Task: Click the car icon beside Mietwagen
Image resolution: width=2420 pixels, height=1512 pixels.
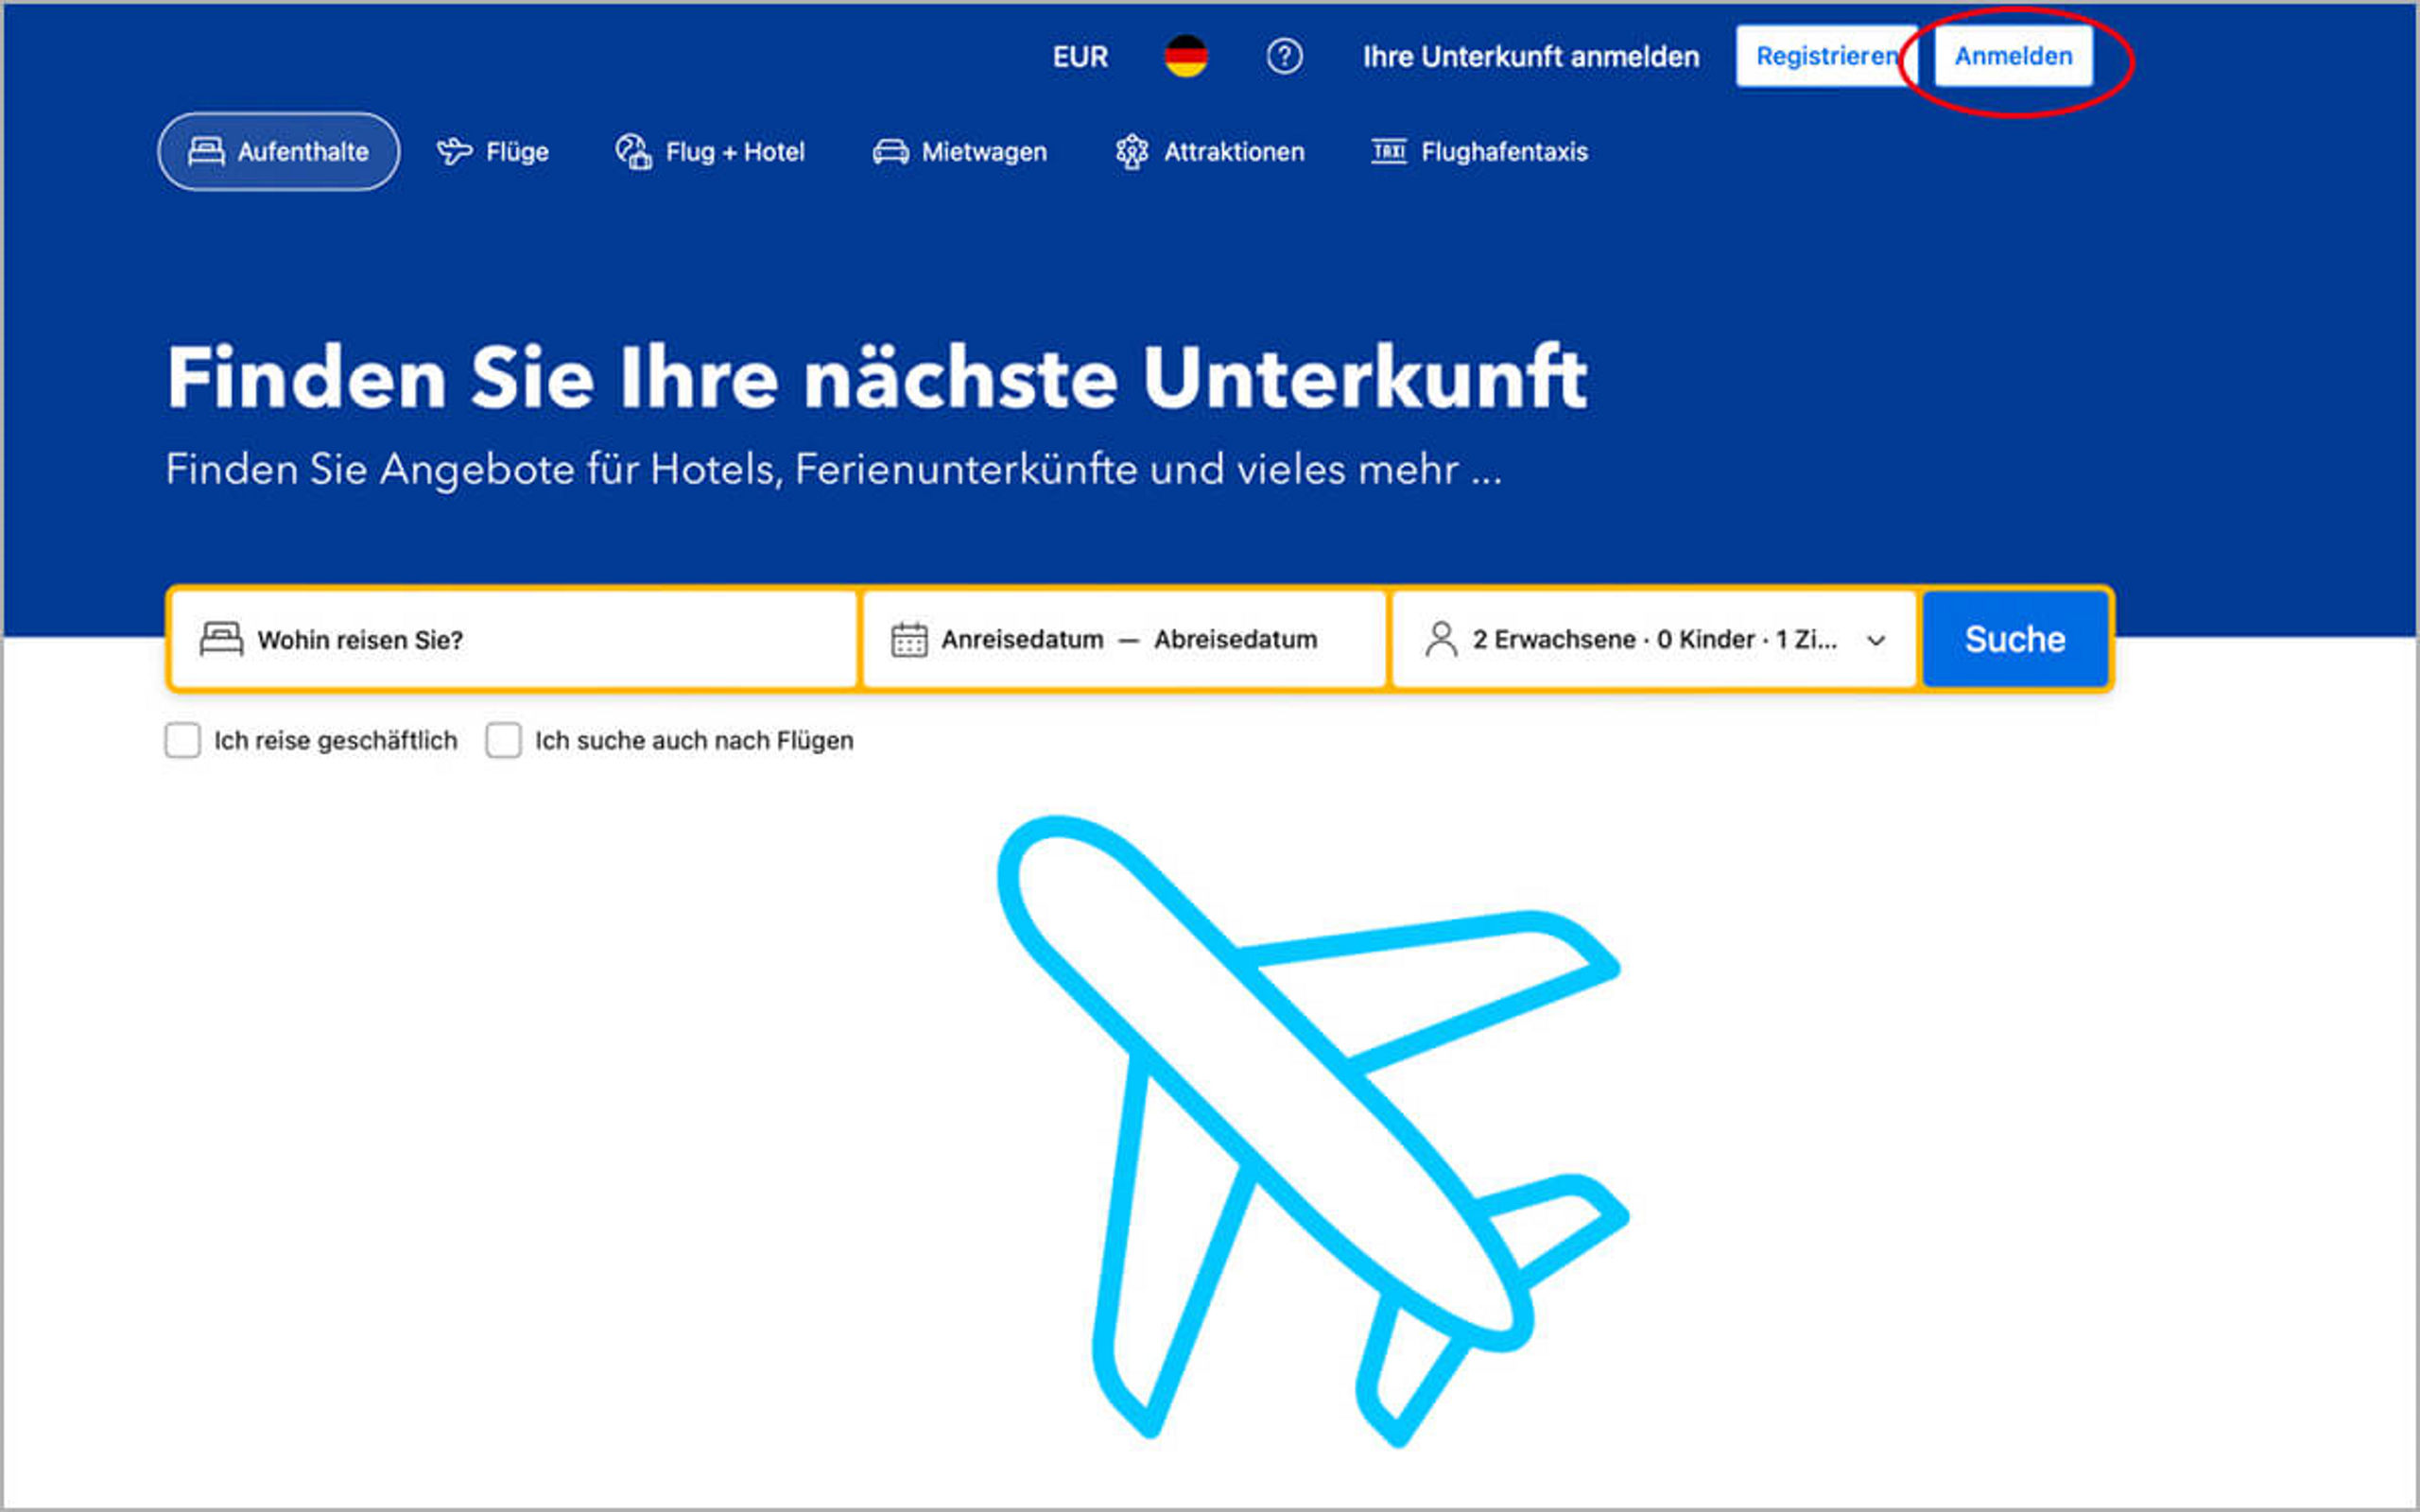Action: (x=890, y=152)
